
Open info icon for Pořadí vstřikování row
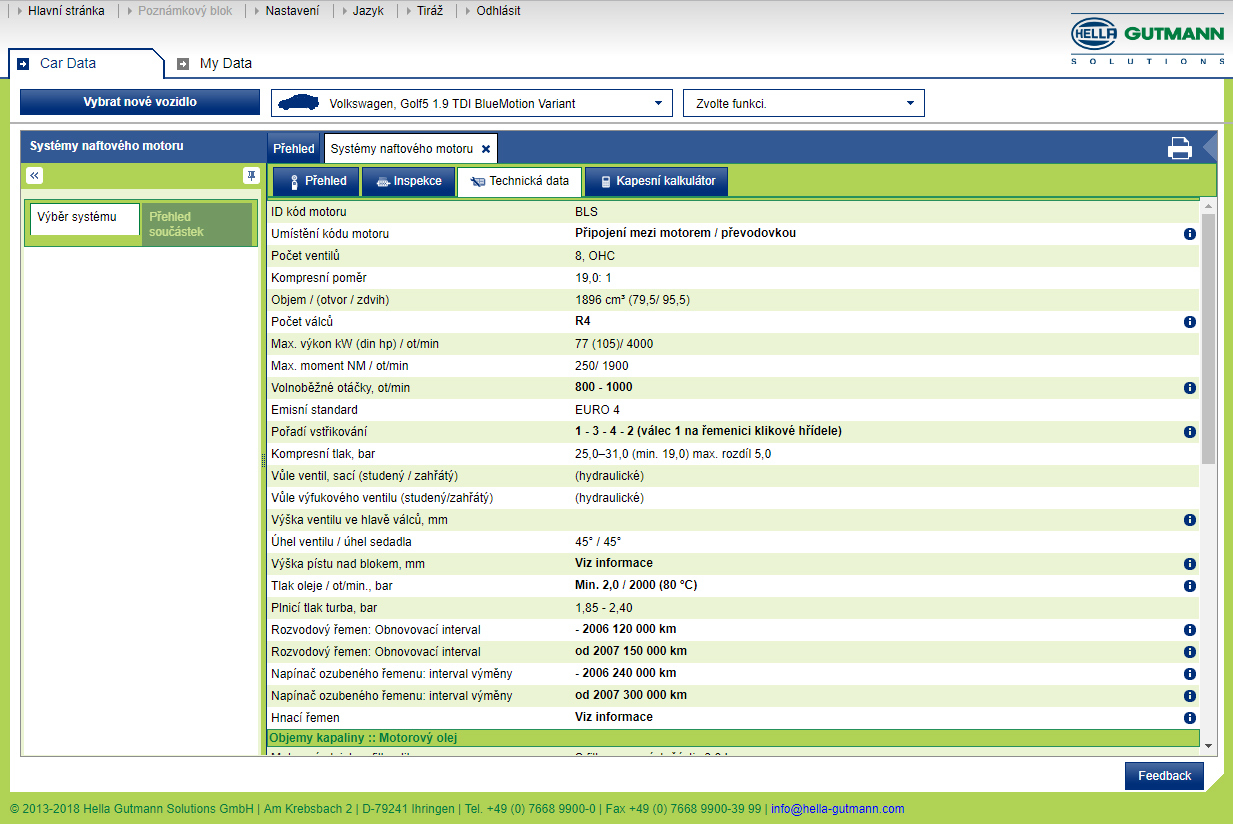click(x=1190, y=432)
